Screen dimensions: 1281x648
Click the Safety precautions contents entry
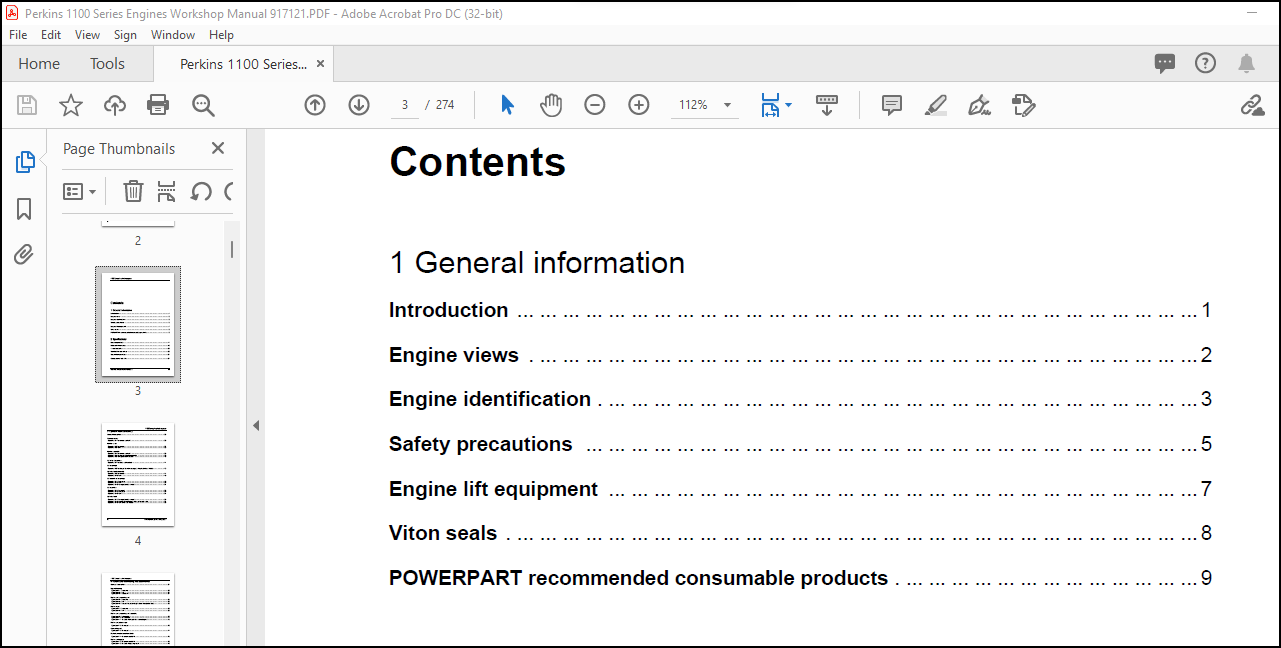800,444
